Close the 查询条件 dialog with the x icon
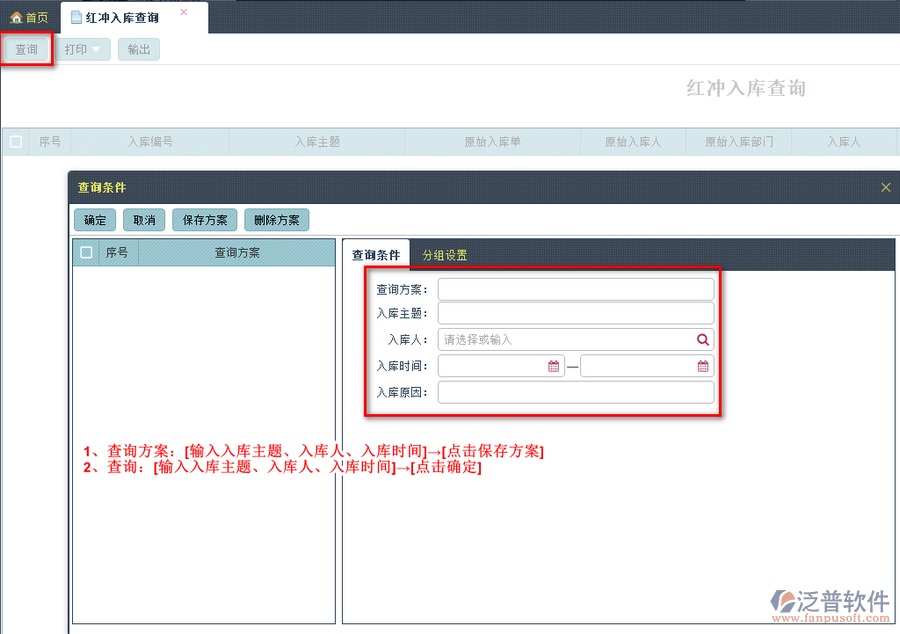 click(x=885, y=187)
